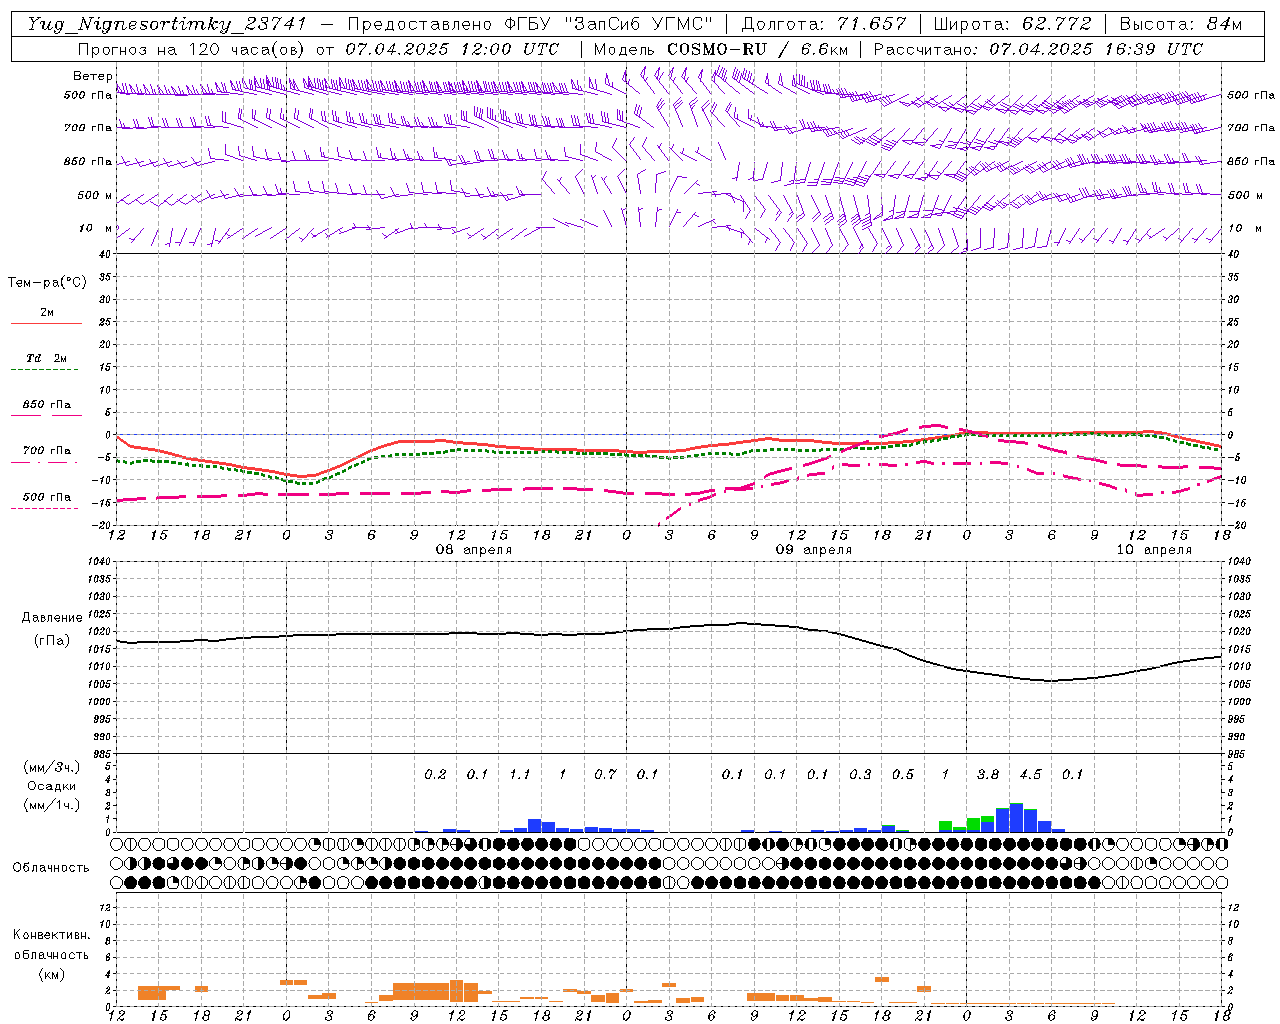This screenshot has height=1024, width=1280.
Task: Click the left 10 м wind level label
Action: tap(96, 228)
